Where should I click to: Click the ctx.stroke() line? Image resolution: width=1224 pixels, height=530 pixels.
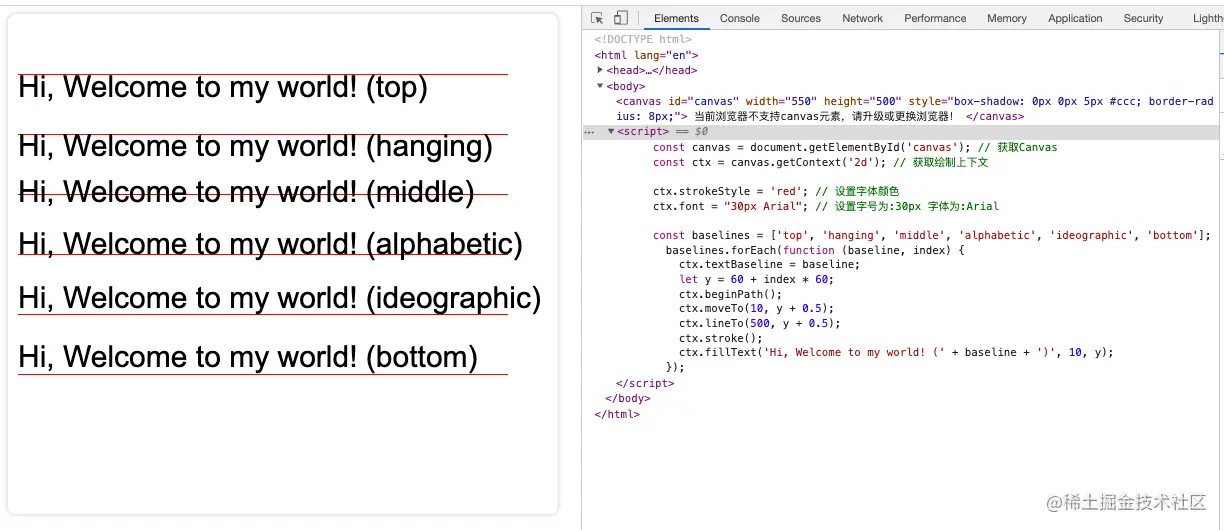tap(720, 338)
